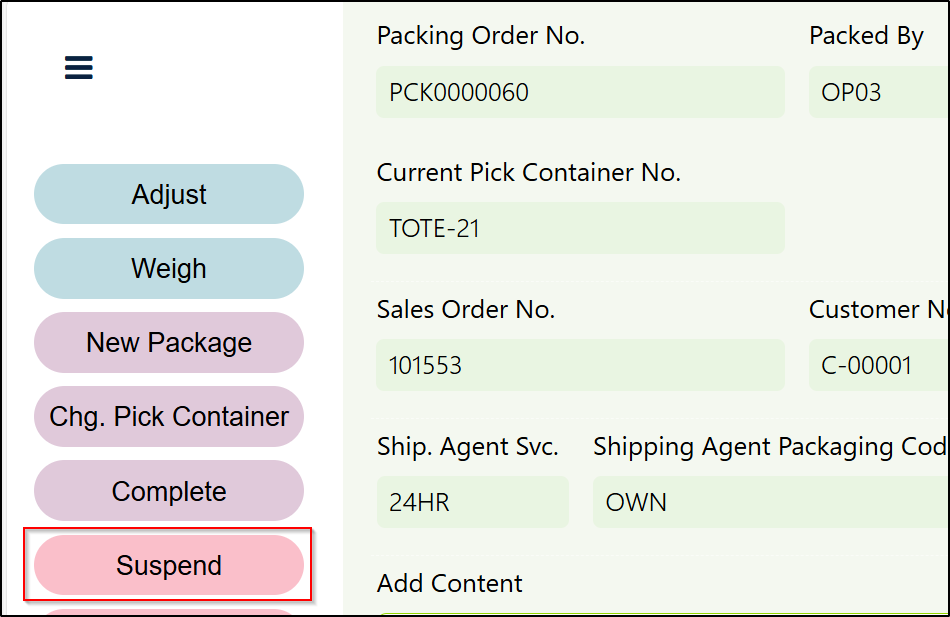
Task: Open the hamburger navigation menu
Action: 79,68
